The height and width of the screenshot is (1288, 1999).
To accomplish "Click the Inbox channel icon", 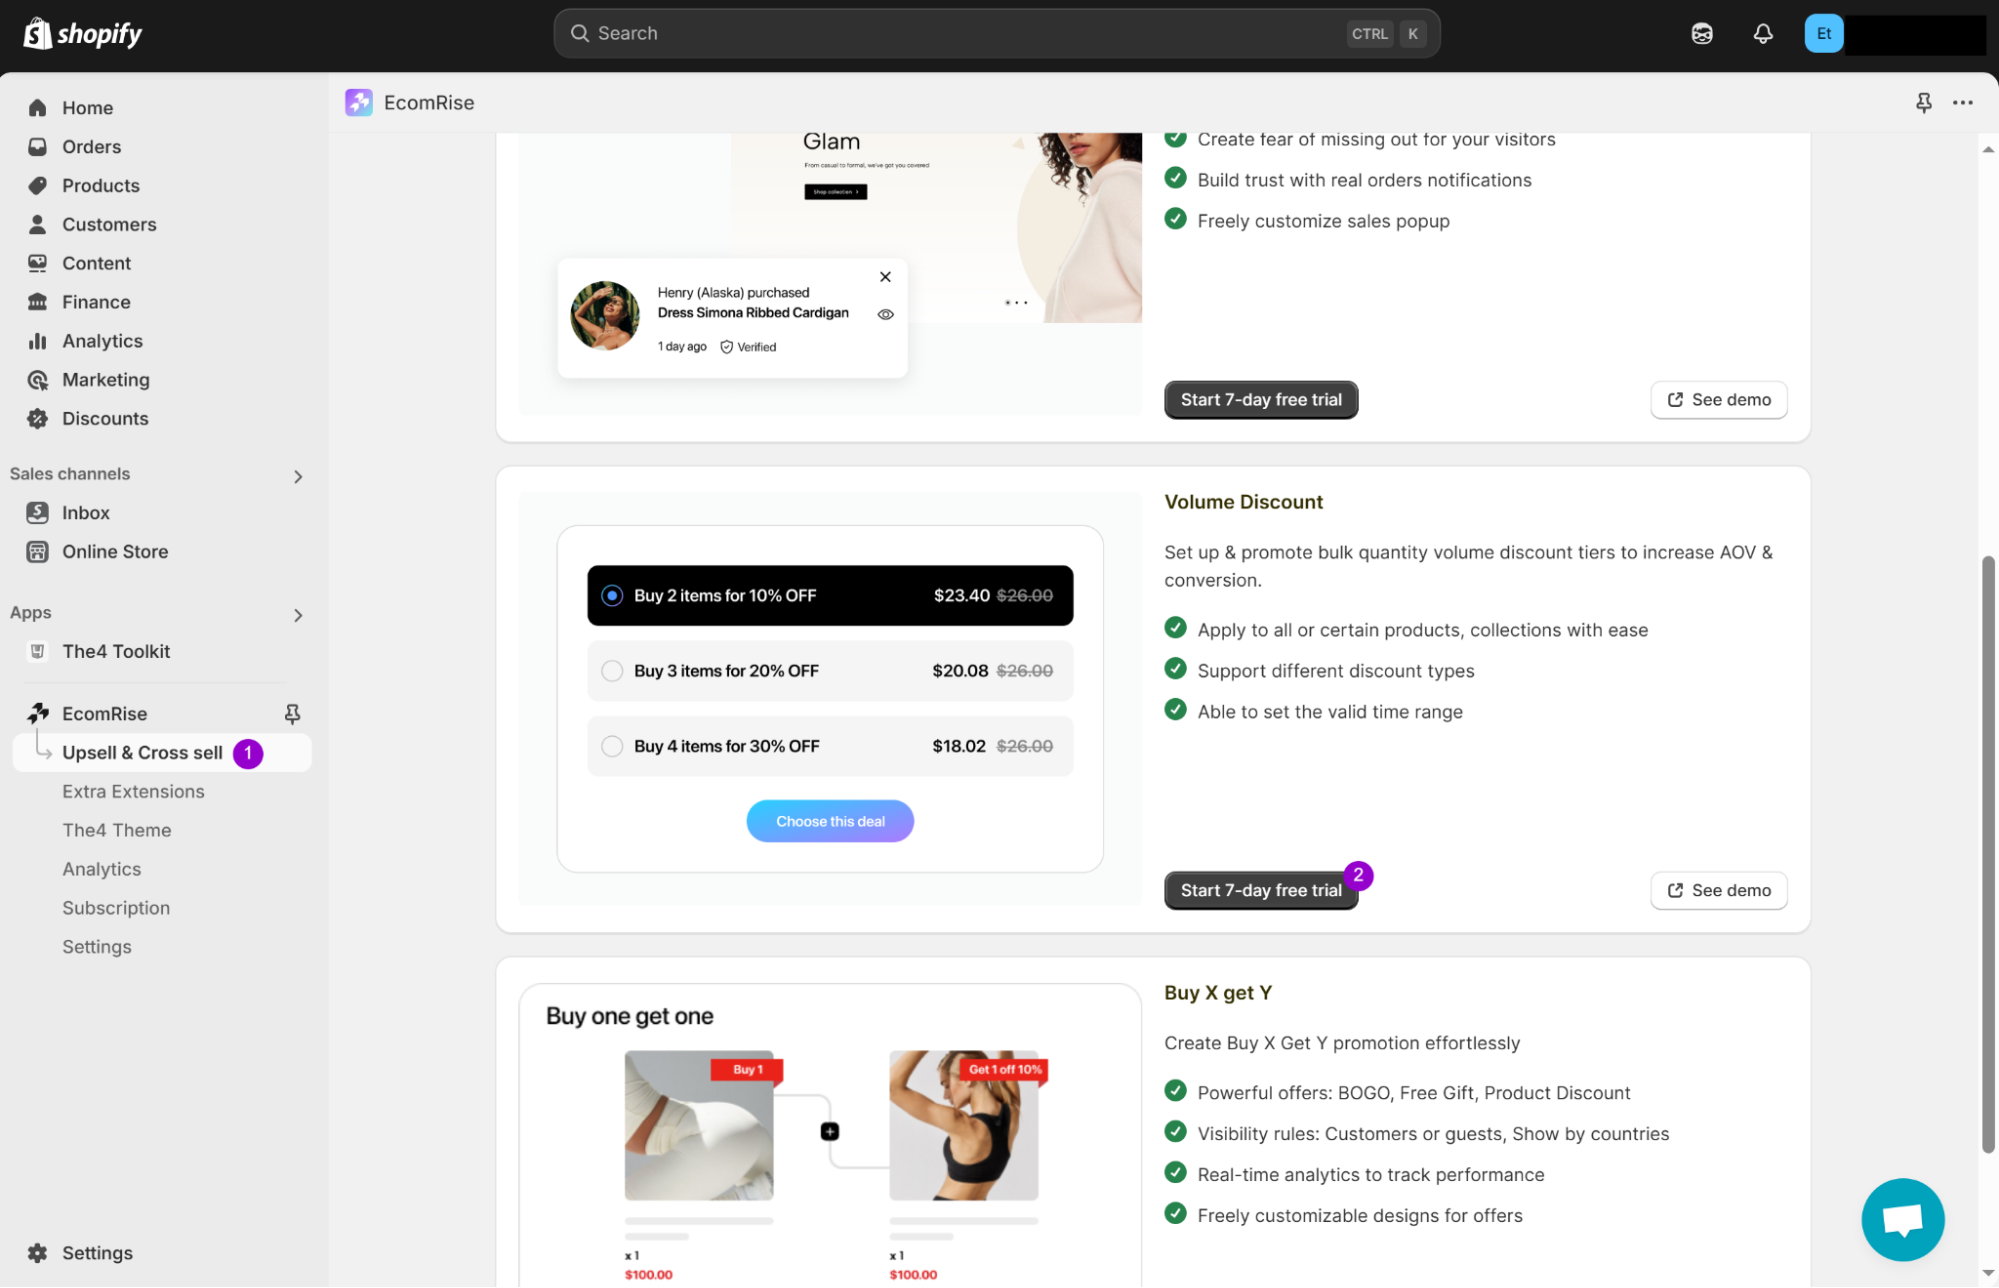I will click(x=38, y=513).
